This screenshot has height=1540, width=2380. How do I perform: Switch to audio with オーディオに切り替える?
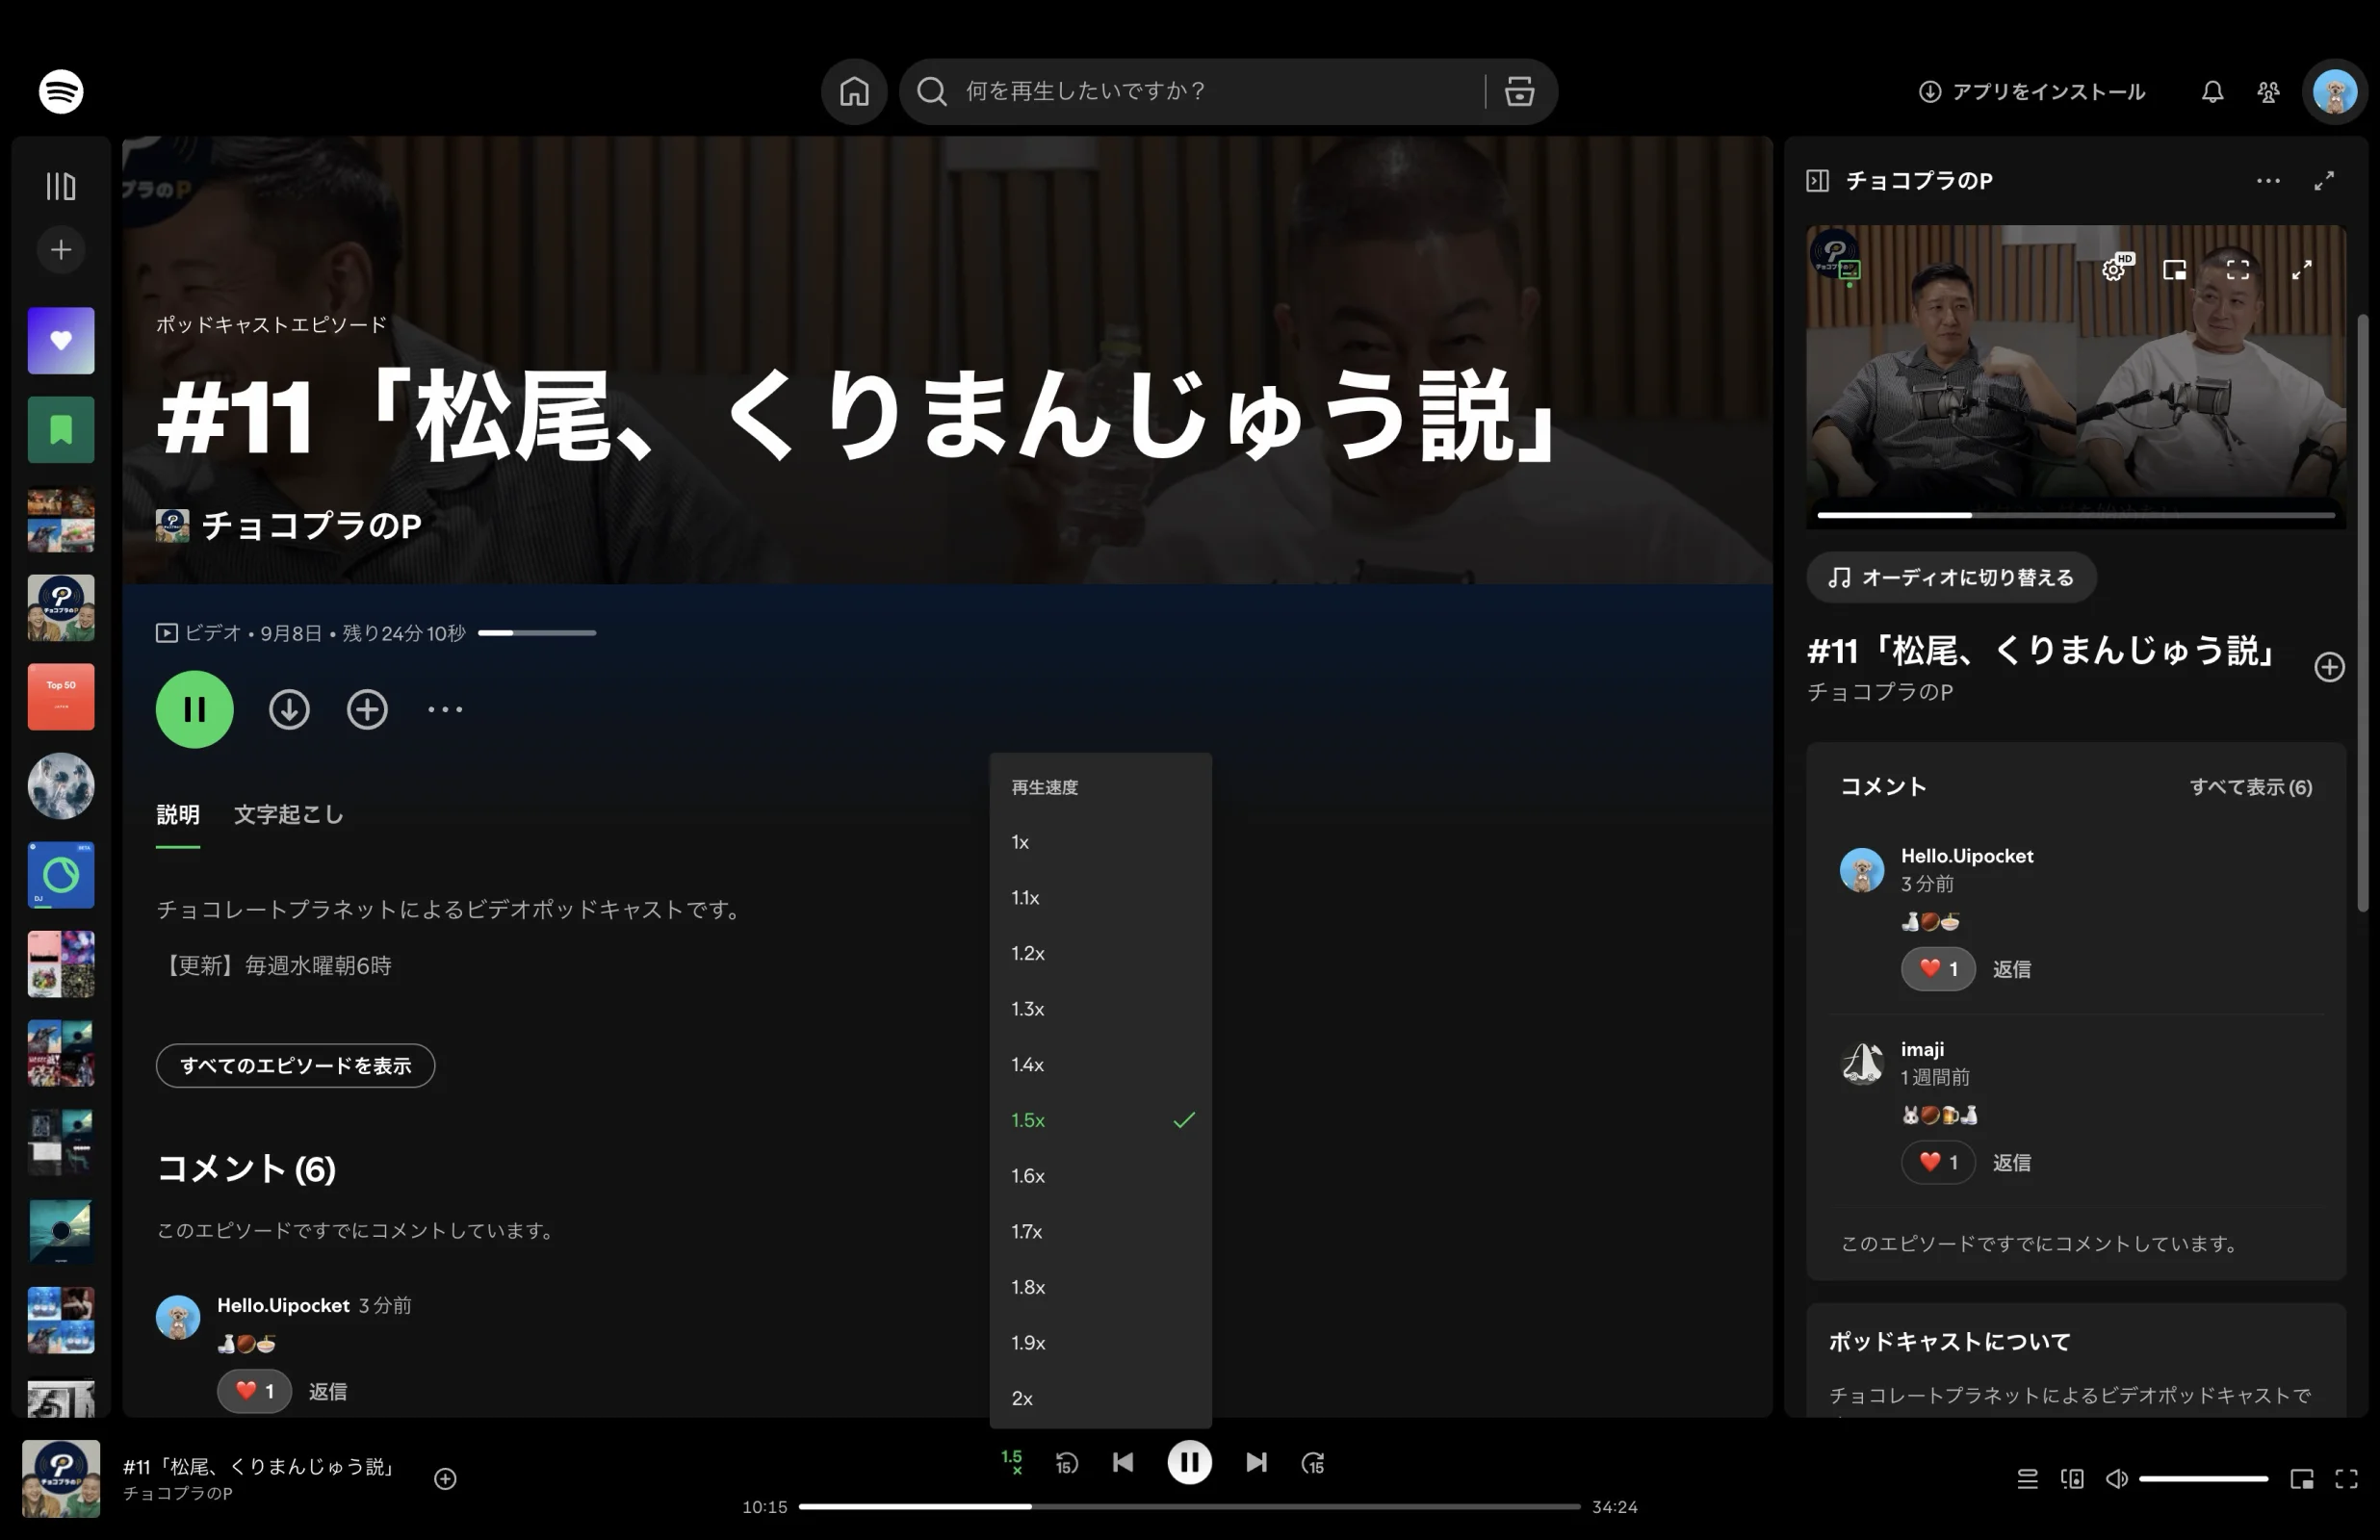(1950, 577)
